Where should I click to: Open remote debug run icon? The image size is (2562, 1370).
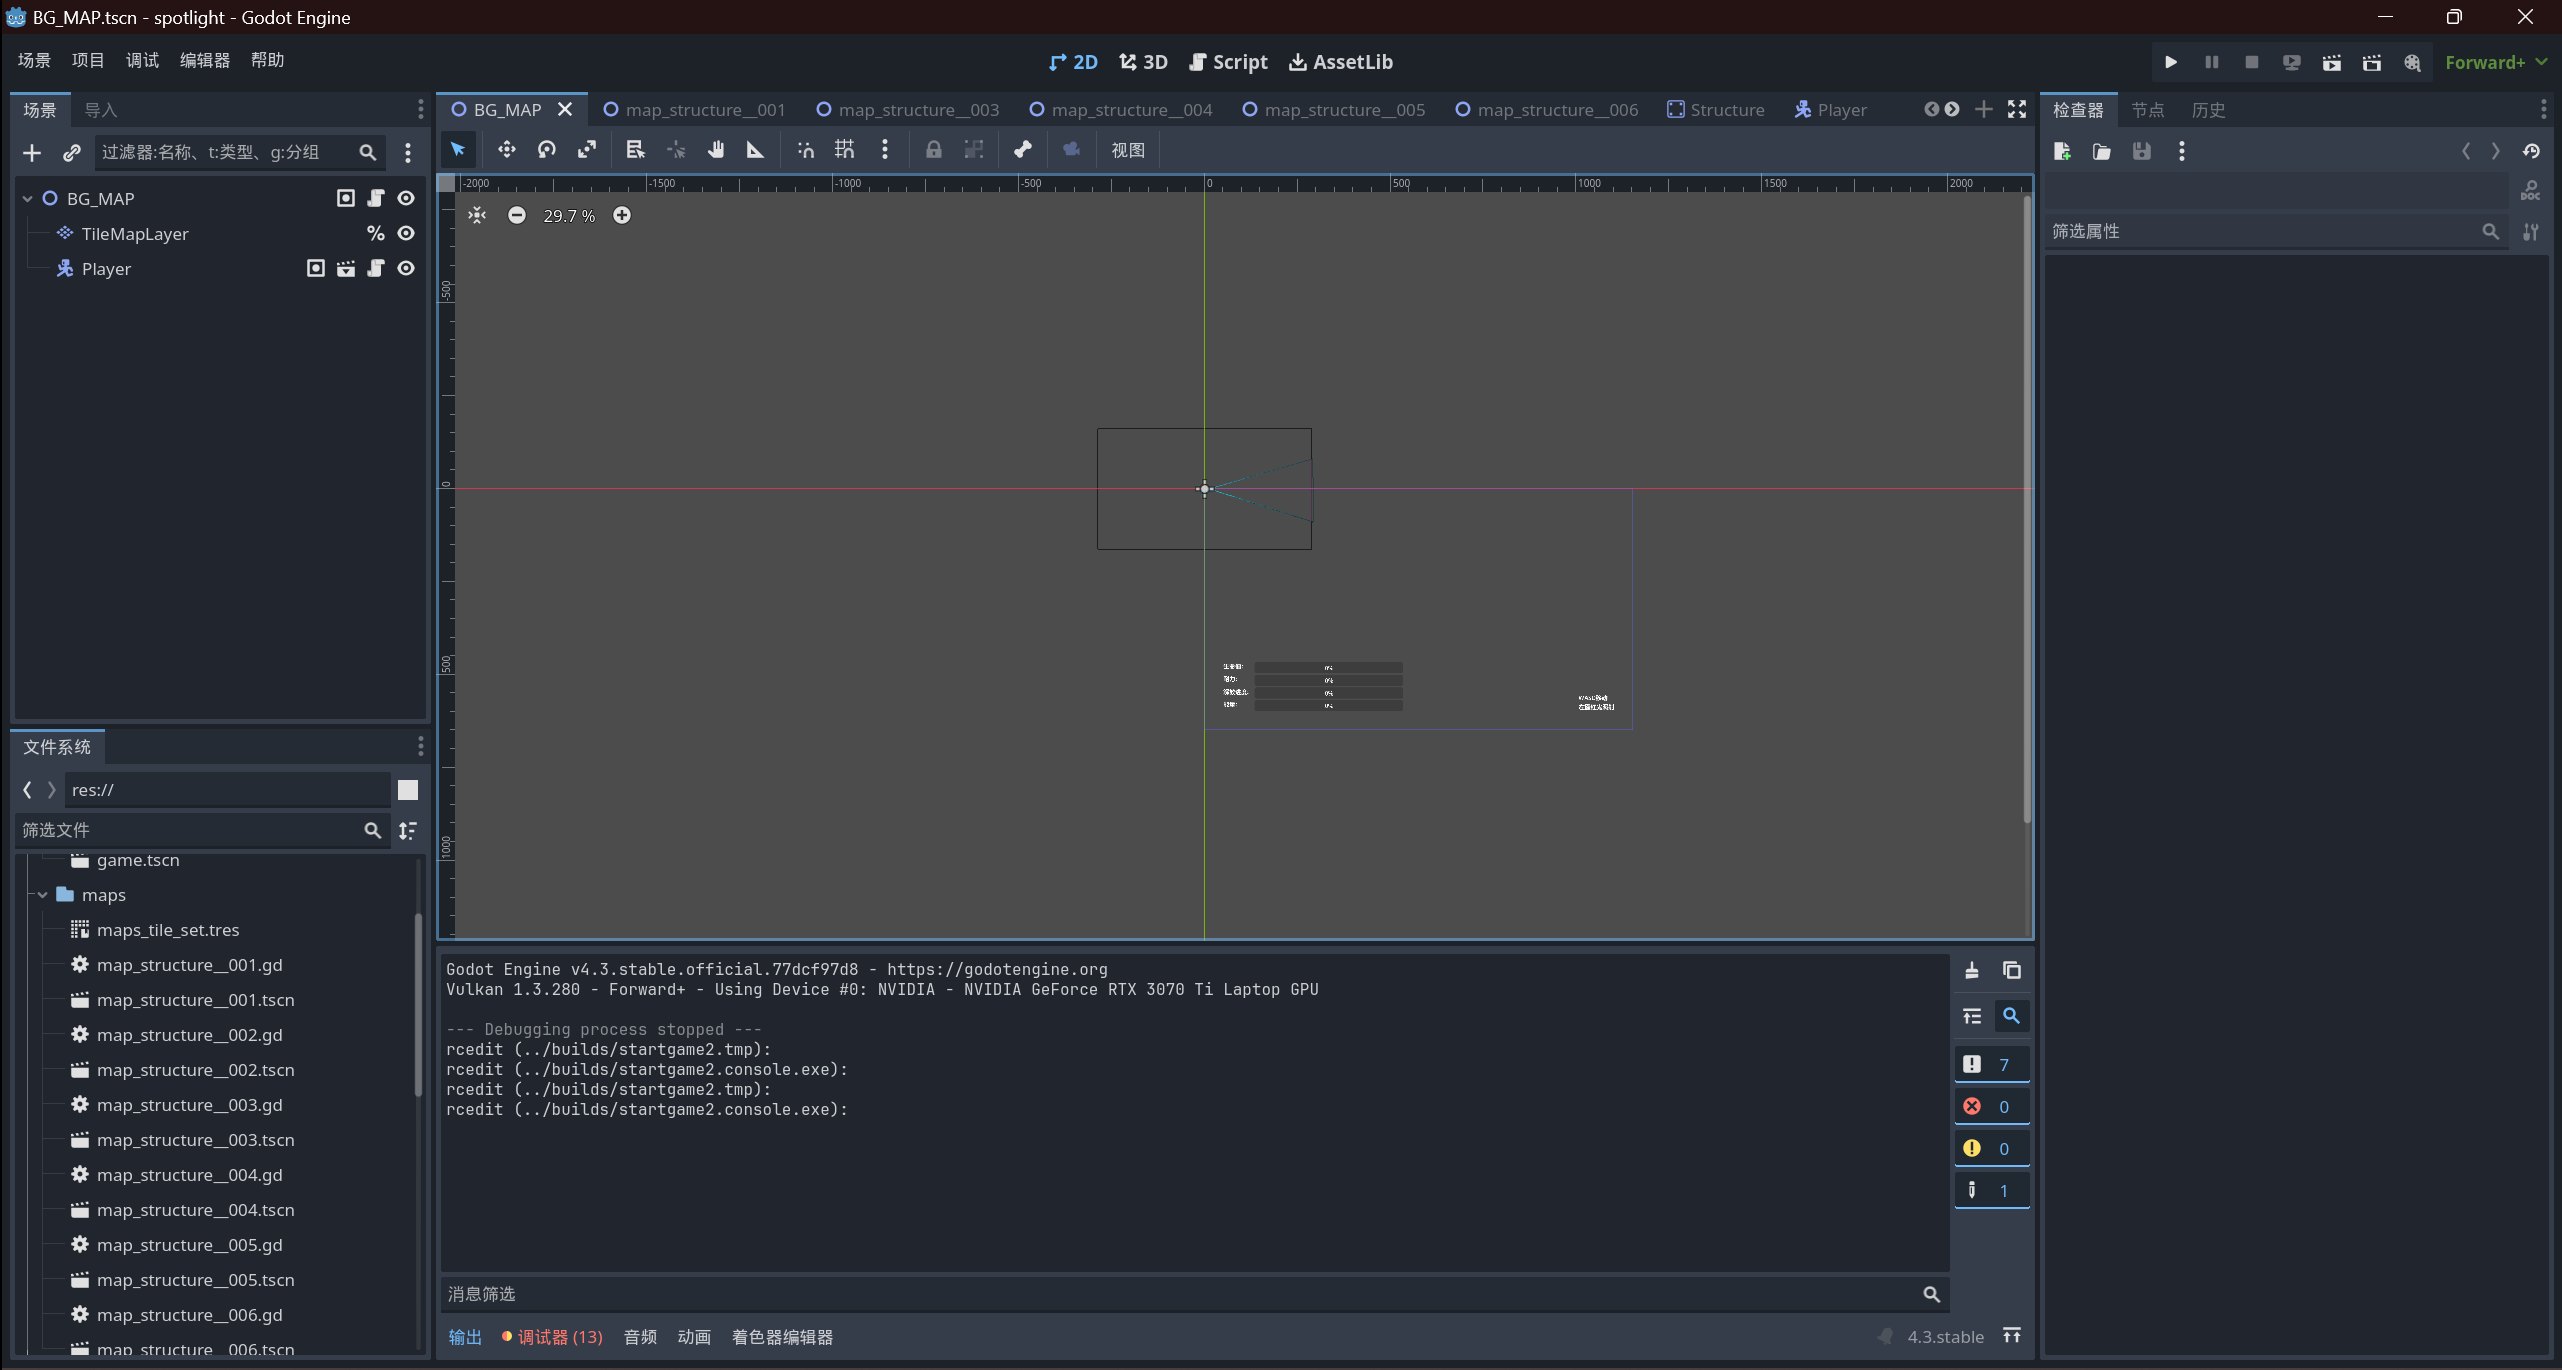click(2292, 62)
